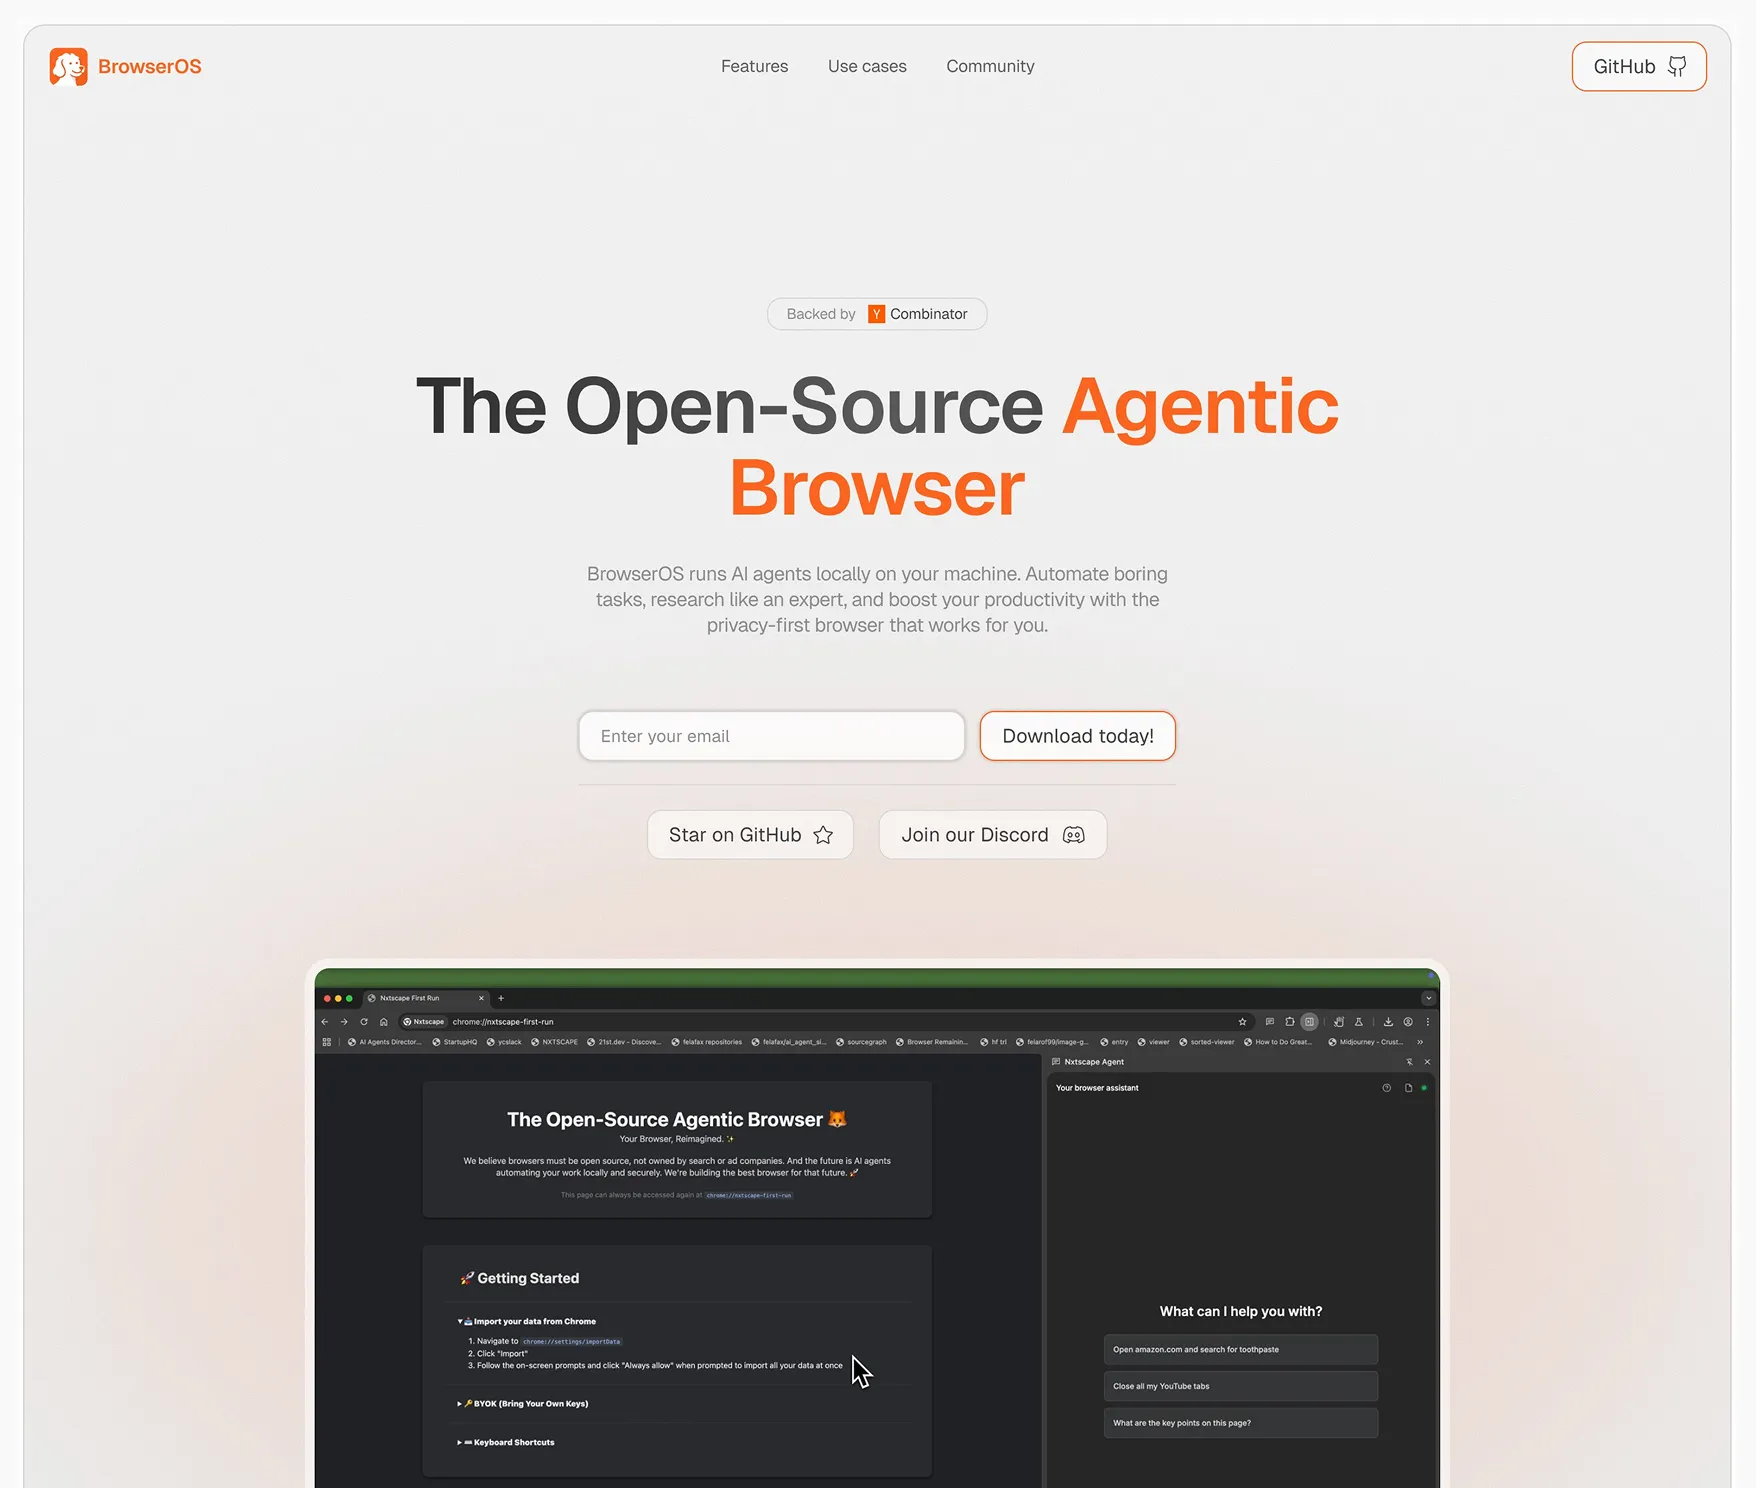Open the felafax repositories bookmark
Image resolution: width=1756 pixels, height=1488 pixels.
click(x=707, y=1042)
